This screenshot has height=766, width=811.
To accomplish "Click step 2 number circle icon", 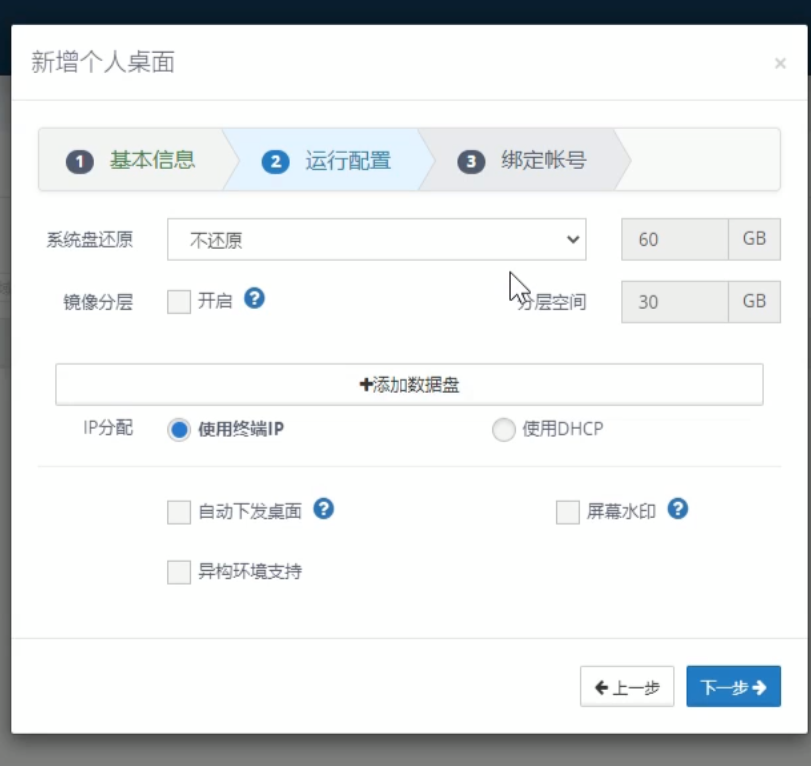I will 275,161.
